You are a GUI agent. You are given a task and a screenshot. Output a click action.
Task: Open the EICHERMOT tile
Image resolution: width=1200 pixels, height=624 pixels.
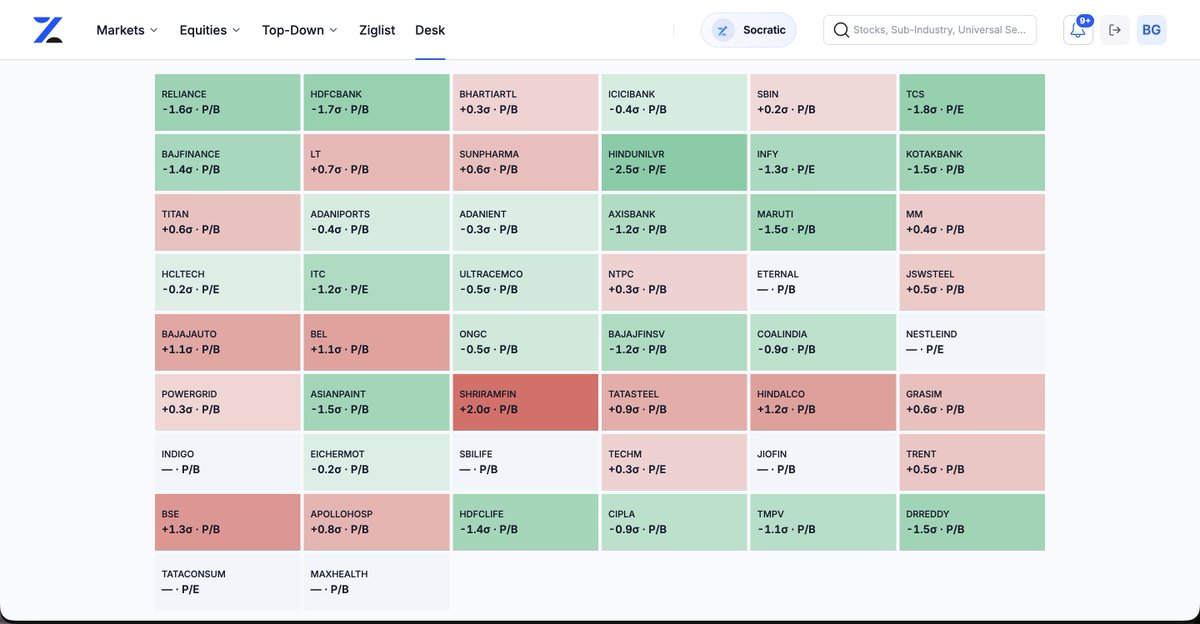click(376, 462)
